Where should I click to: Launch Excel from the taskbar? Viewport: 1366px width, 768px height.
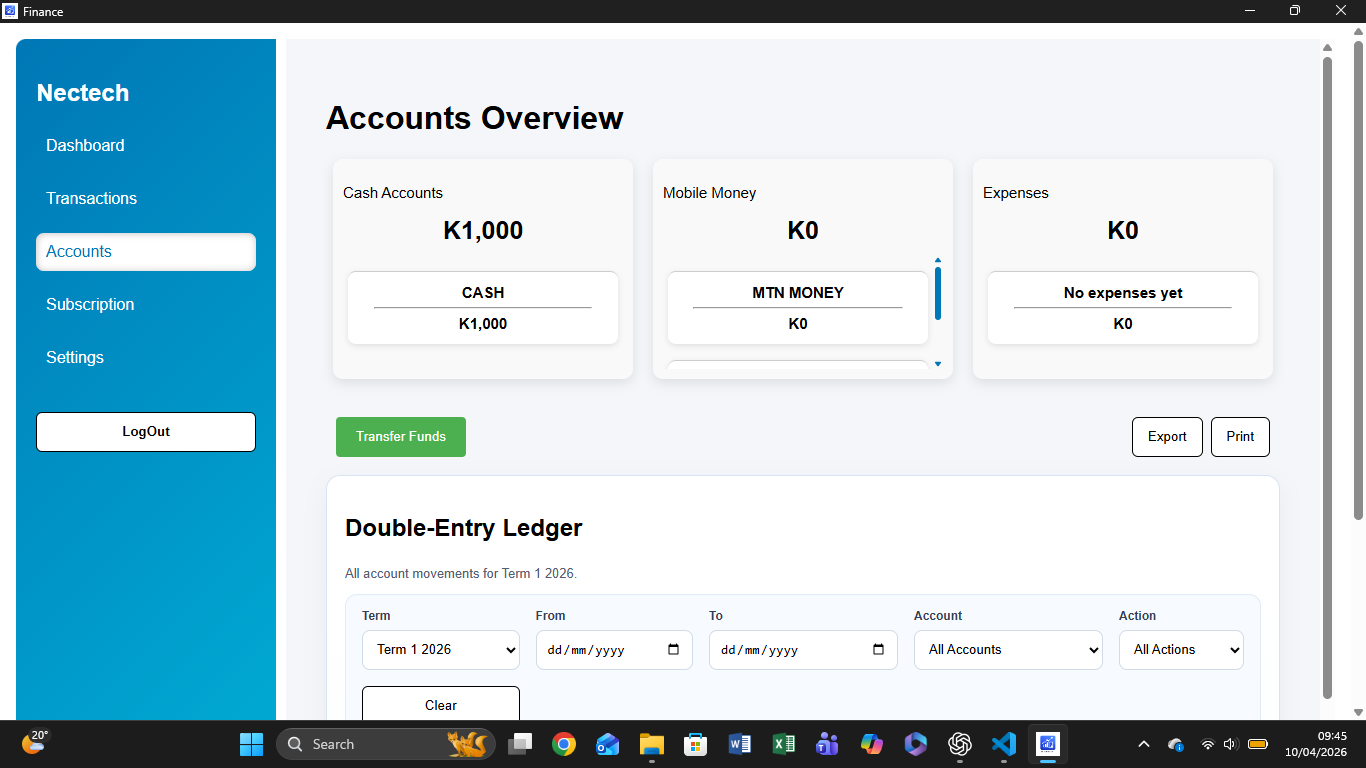click(783, 744)
